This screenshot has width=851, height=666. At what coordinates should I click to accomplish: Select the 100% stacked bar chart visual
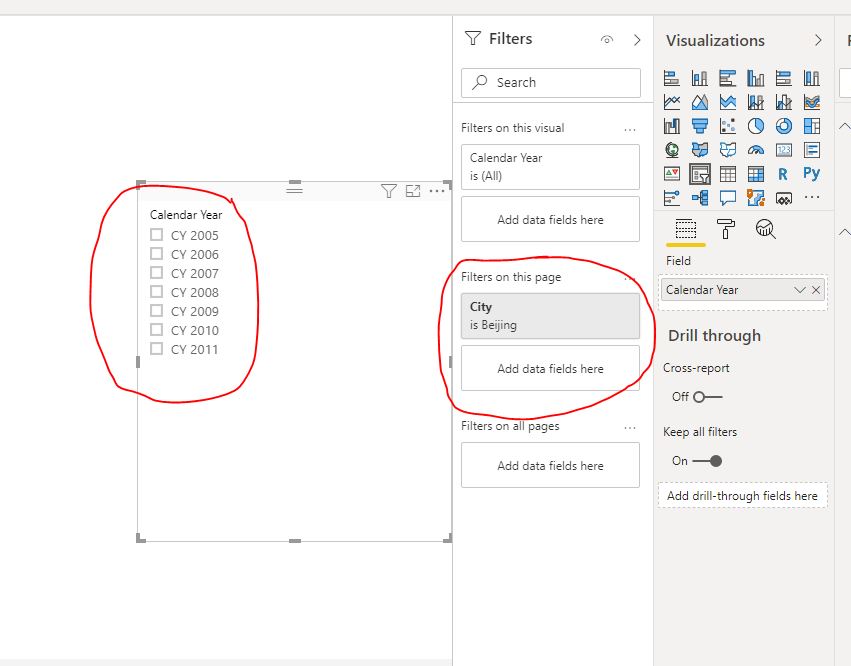pos(784,79)
